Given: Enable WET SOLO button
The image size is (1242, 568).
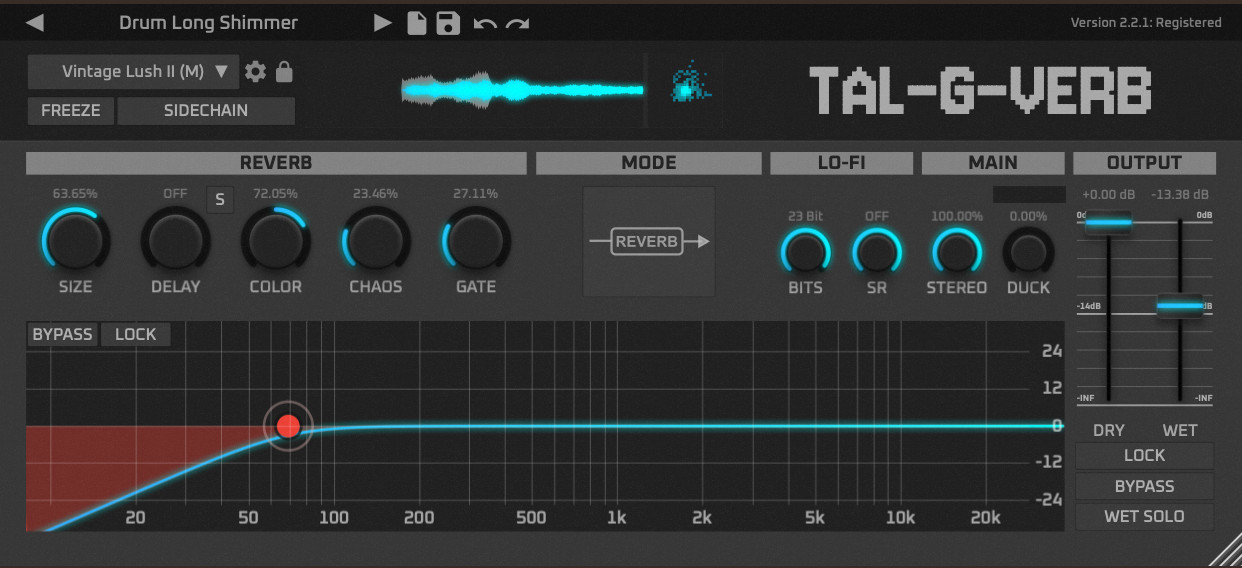Looking at the screenshot, I should pyautogui.click(x=1144, y=516).
